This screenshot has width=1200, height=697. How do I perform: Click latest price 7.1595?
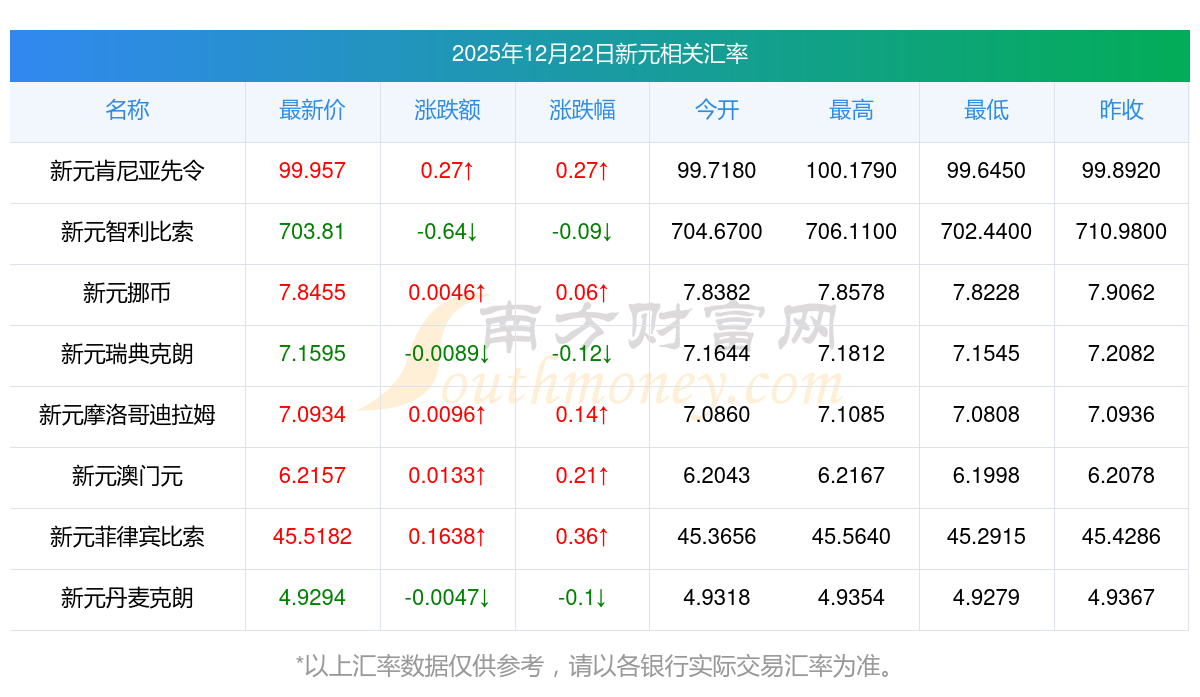coord(312,354)
